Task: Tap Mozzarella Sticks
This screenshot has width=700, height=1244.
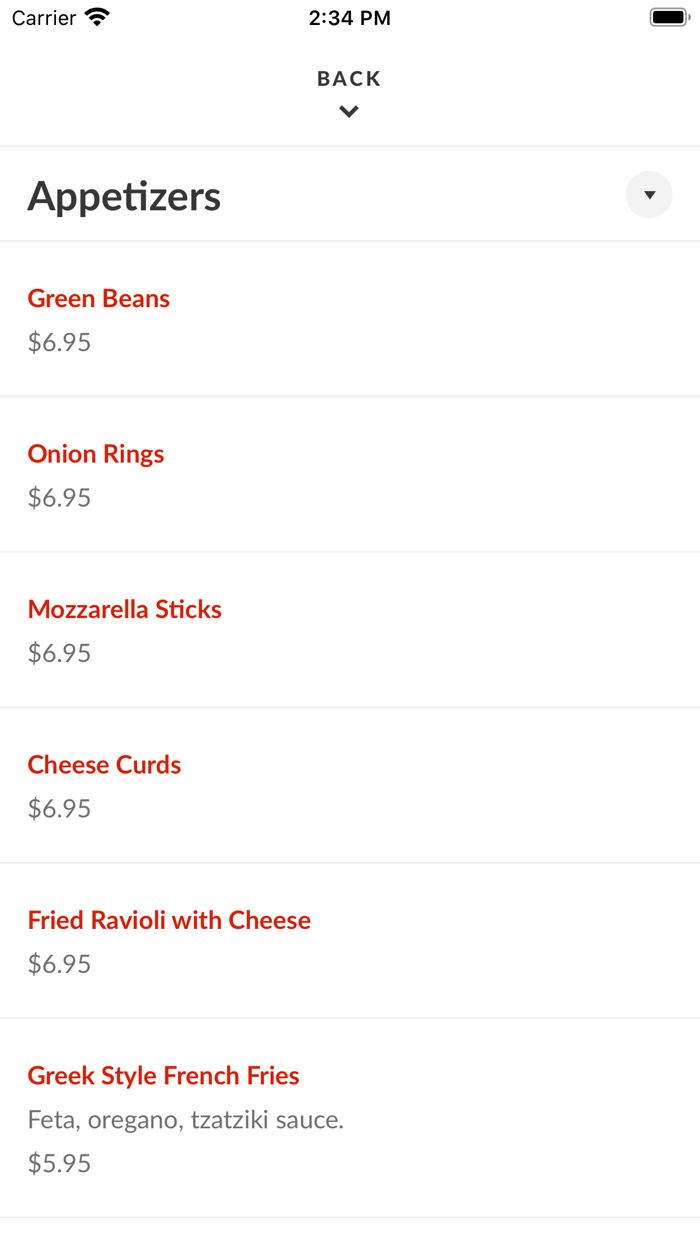Action: click(124, 609)
